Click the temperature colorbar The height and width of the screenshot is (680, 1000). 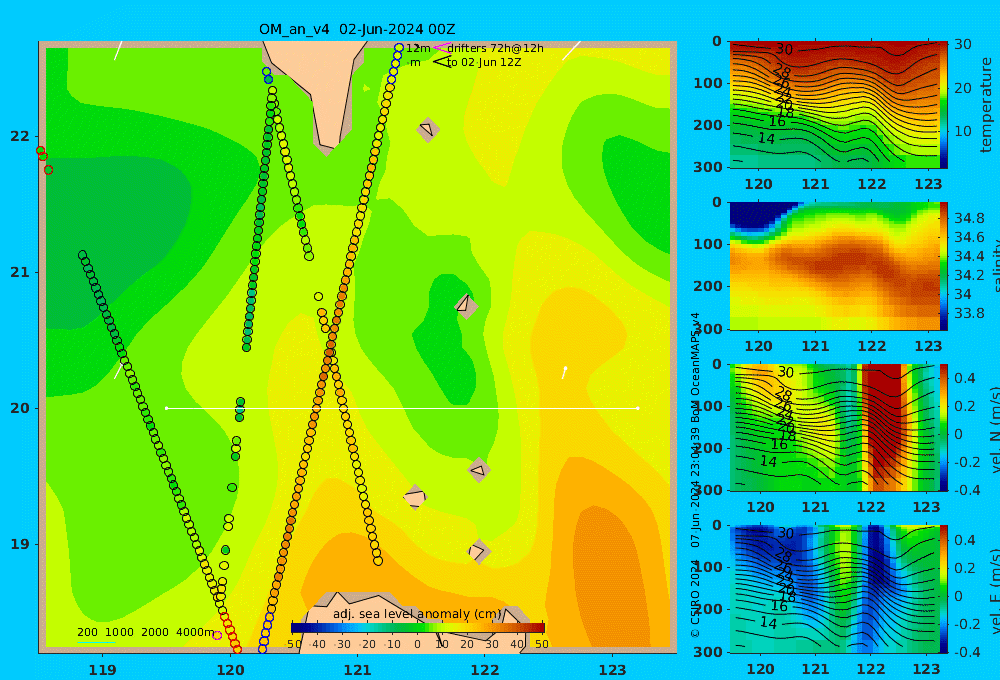coord(944,105)
